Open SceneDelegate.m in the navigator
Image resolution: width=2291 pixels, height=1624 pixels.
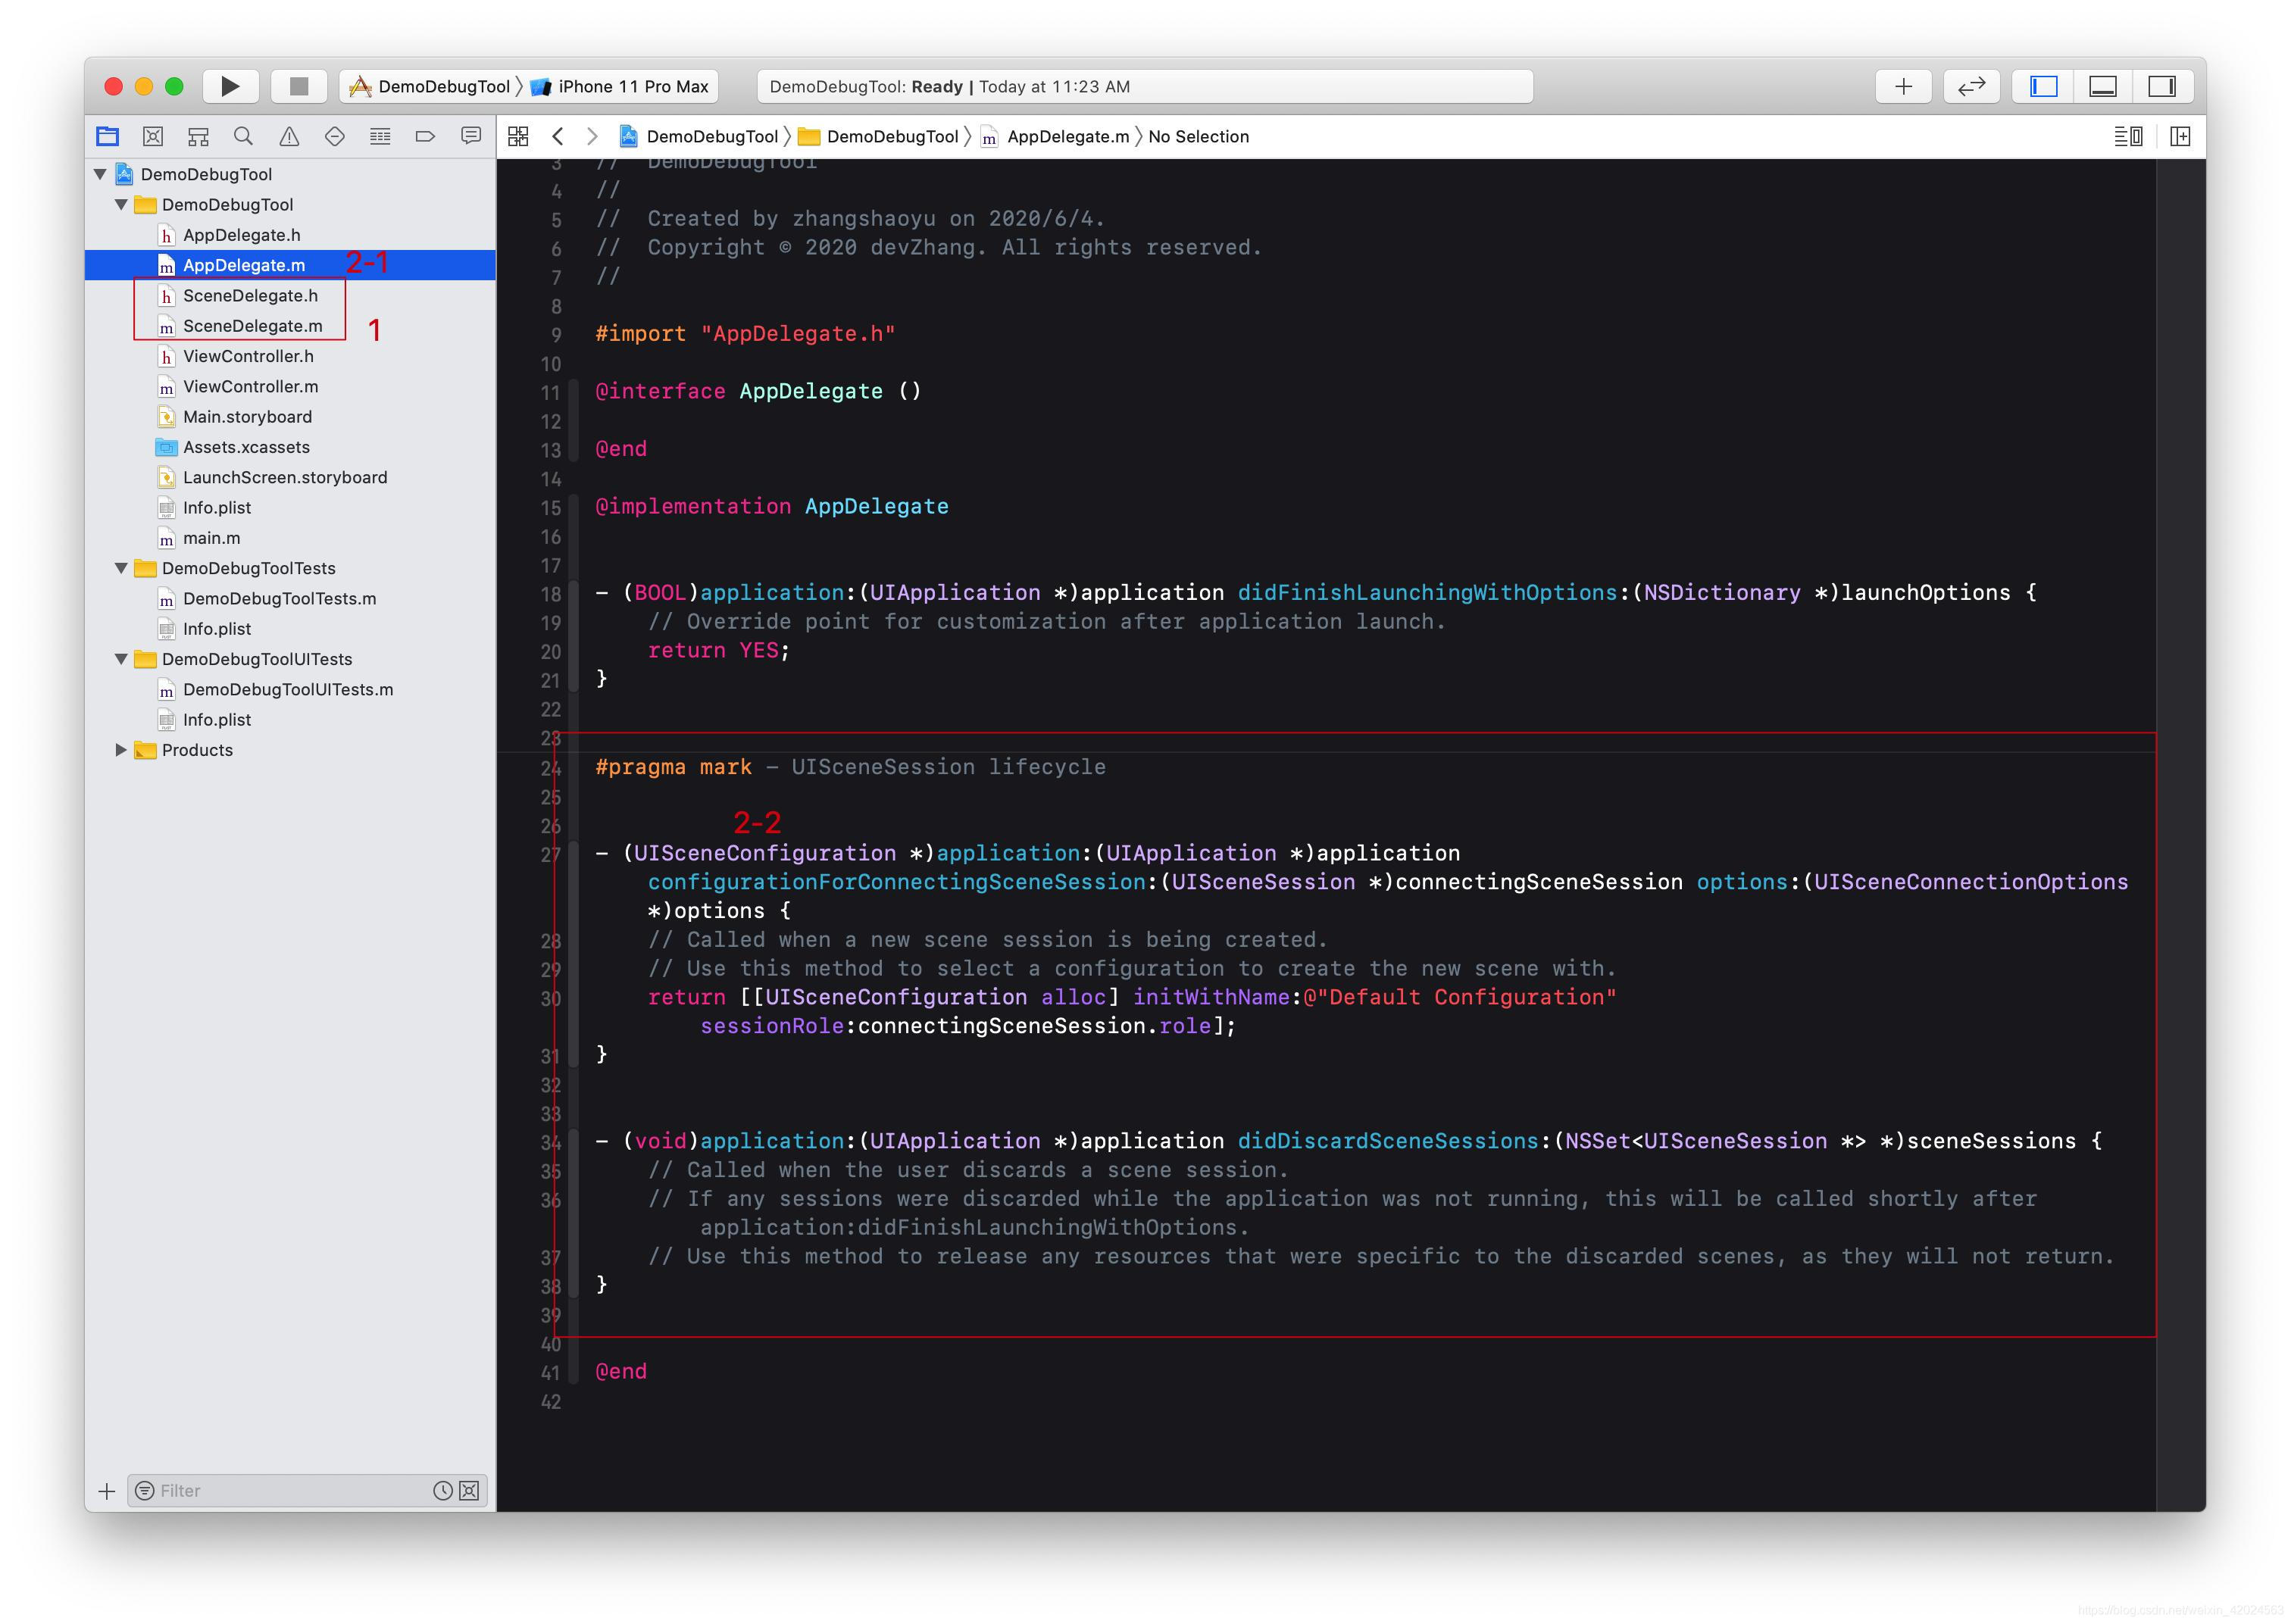[252, 326]
